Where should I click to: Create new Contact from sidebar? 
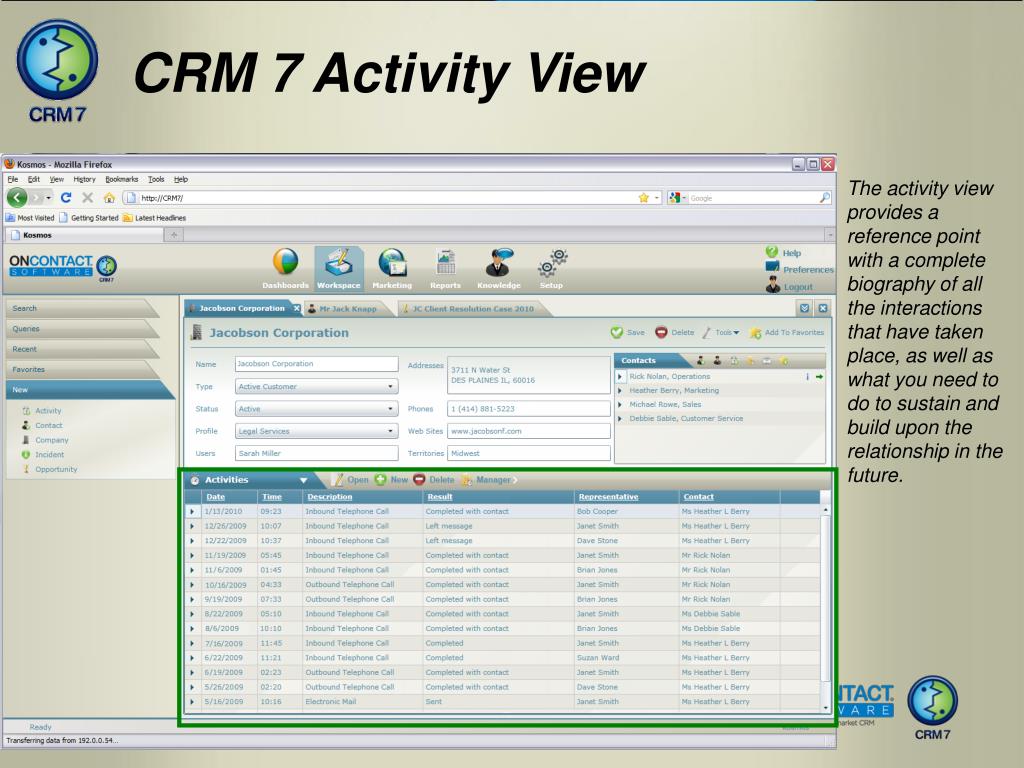pyautogui.click(x=43, y=425)
